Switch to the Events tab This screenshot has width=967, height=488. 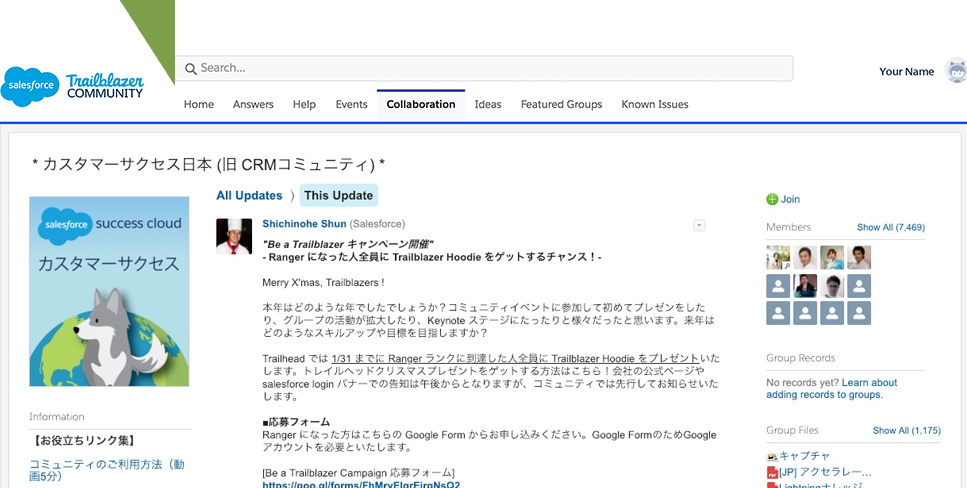click(352, 104)
